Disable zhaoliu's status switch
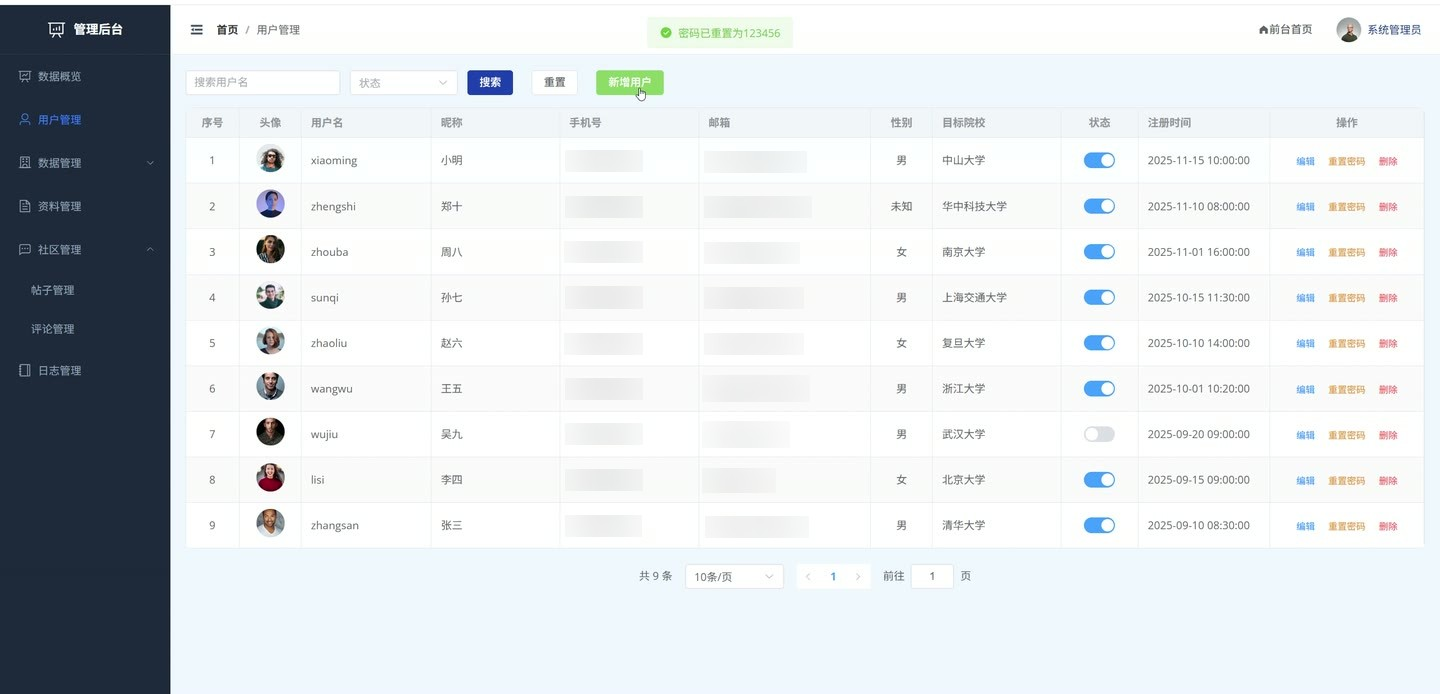 (x=1099, y=343)
